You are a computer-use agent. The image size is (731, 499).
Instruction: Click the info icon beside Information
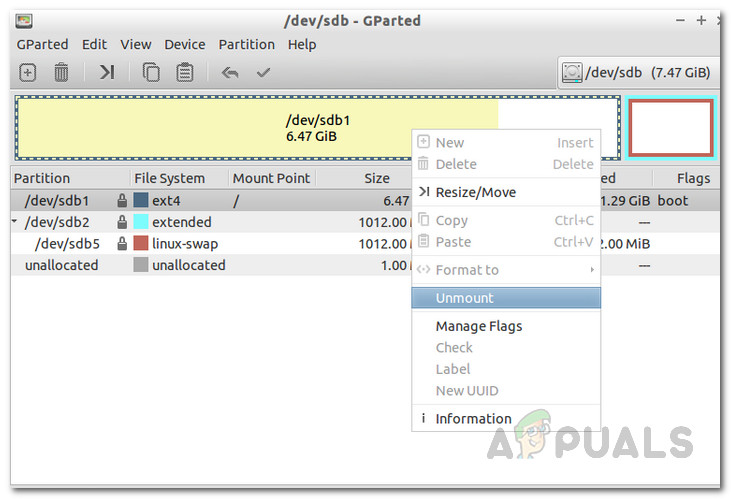tap(423, 418)
